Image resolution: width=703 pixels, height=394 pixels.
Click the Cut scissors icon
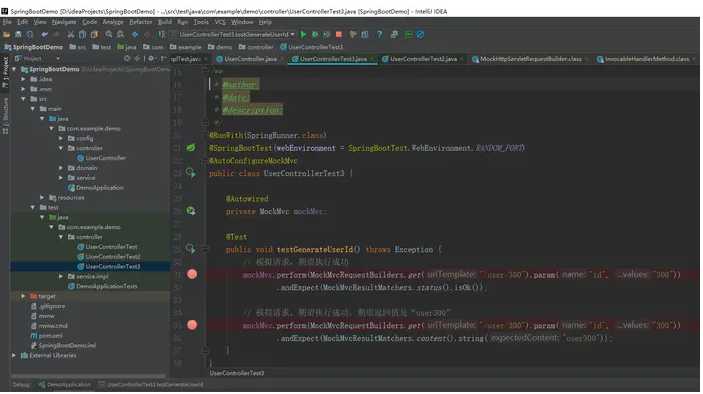pyautogui.click(x=71, y=35)
